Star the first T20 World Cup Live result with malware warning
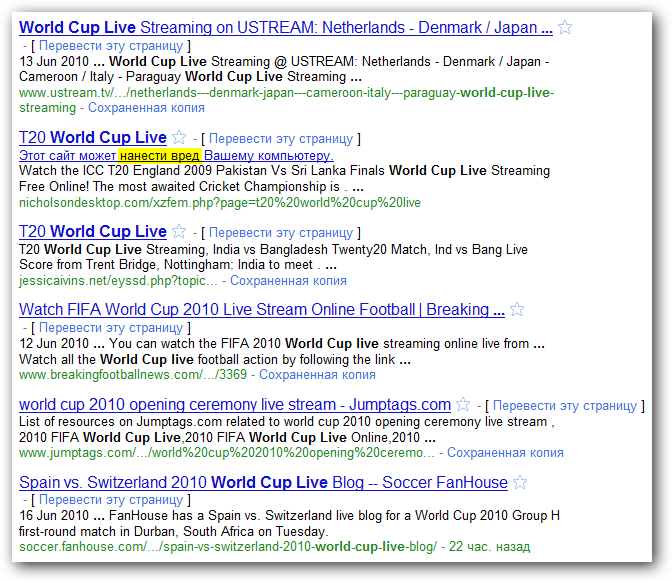The width and height of the screenshot is (672, 582). point(179,138)
